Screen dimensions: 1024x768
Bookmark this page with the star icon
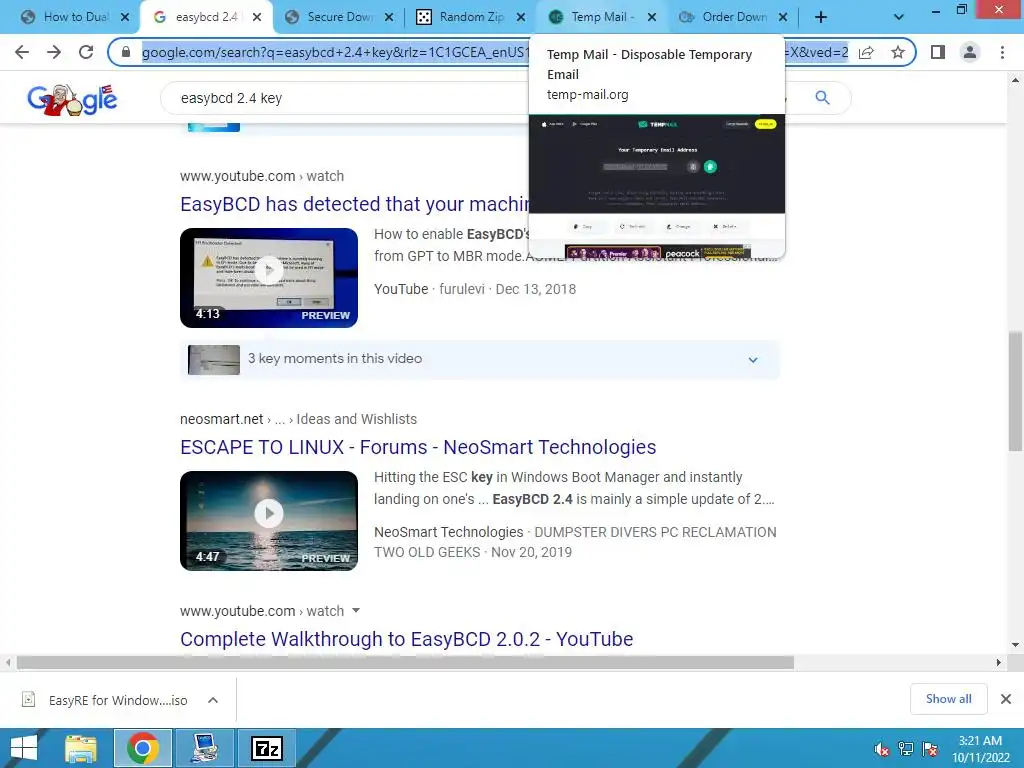click(x=898, y=52)
